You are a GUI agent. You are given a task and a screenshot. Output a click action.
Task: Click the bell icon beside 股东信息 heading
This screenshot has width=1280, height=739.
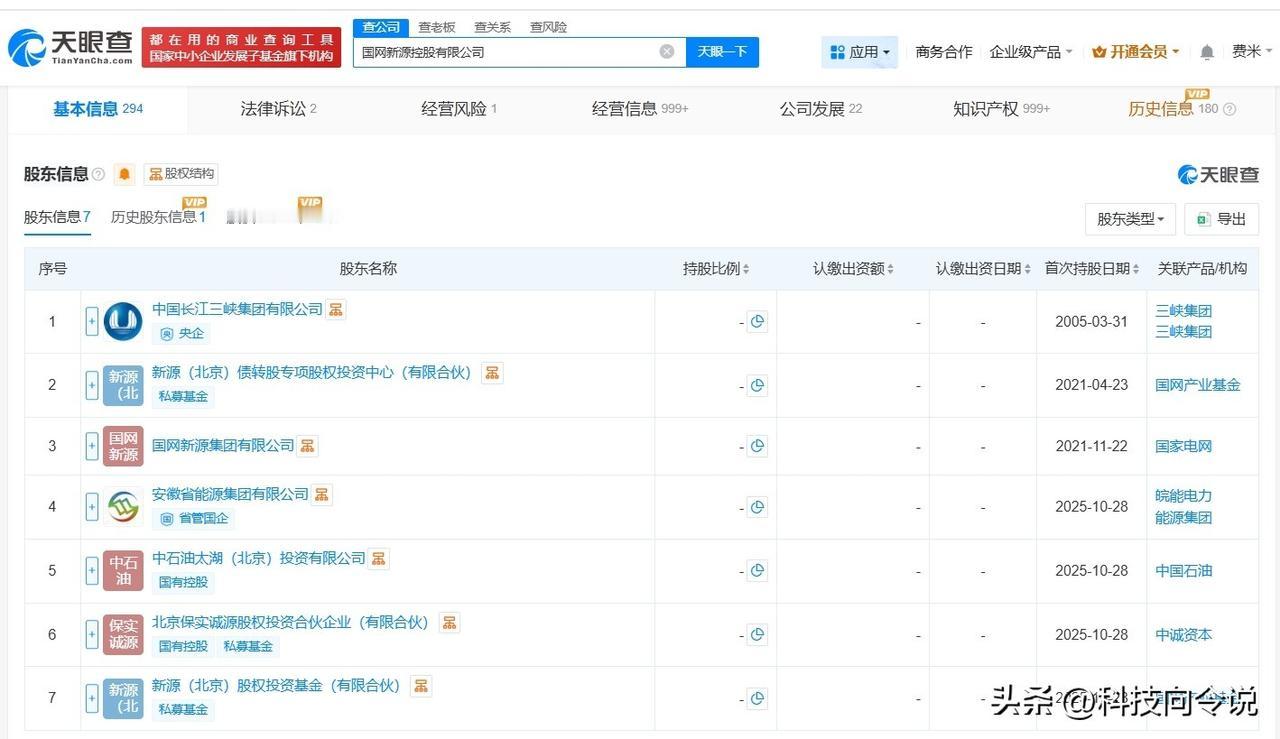coord(124,174)
